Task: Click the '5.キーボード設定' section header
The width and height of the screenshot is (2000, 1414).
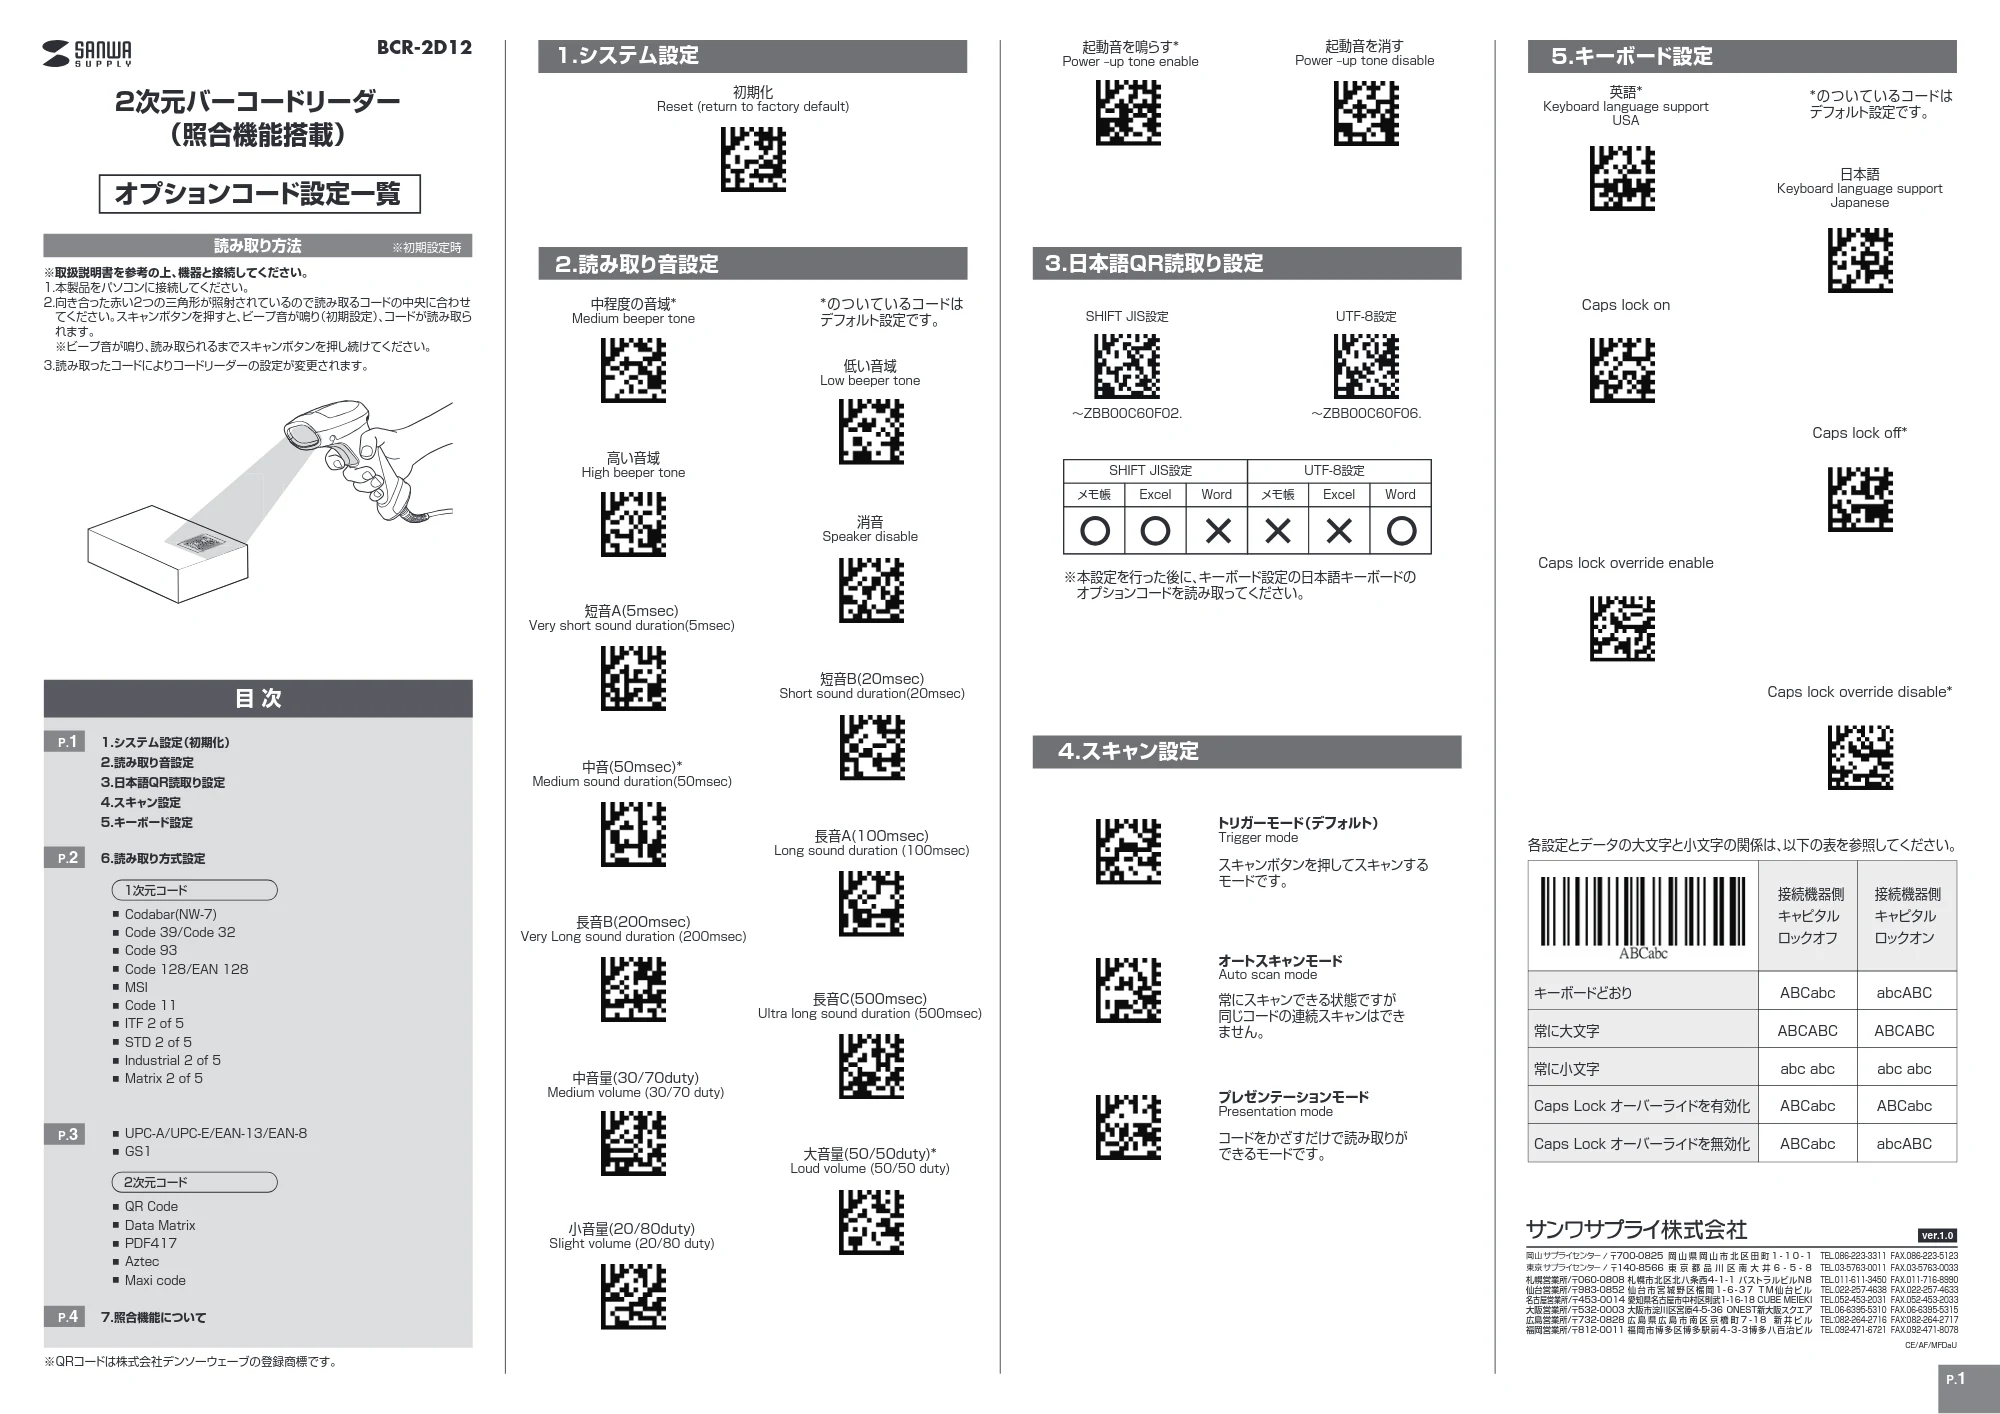Action: coord(1742,56)
